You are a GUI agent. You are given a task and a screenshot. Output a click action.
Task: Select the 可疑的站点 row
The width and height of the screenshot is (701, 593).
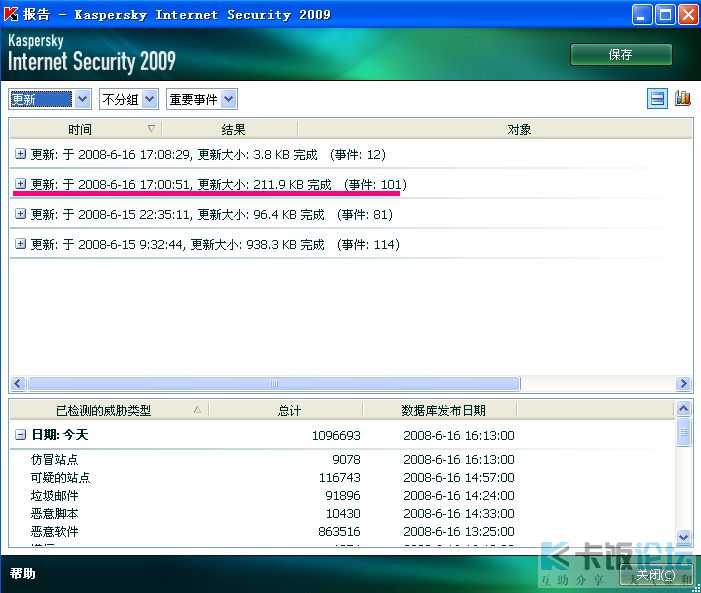tap(342, 477)
